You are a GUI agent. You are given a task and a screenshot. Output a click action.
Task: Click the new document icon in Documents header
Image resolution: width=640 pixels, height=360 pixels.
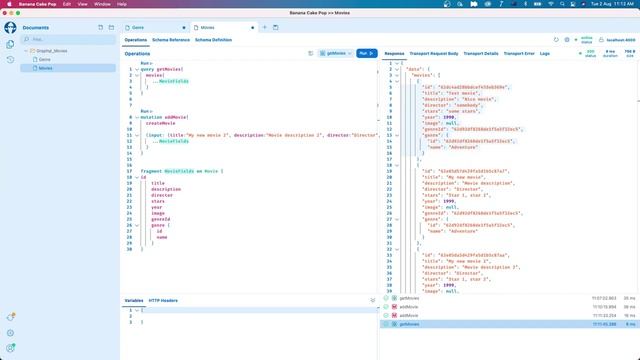100,27
